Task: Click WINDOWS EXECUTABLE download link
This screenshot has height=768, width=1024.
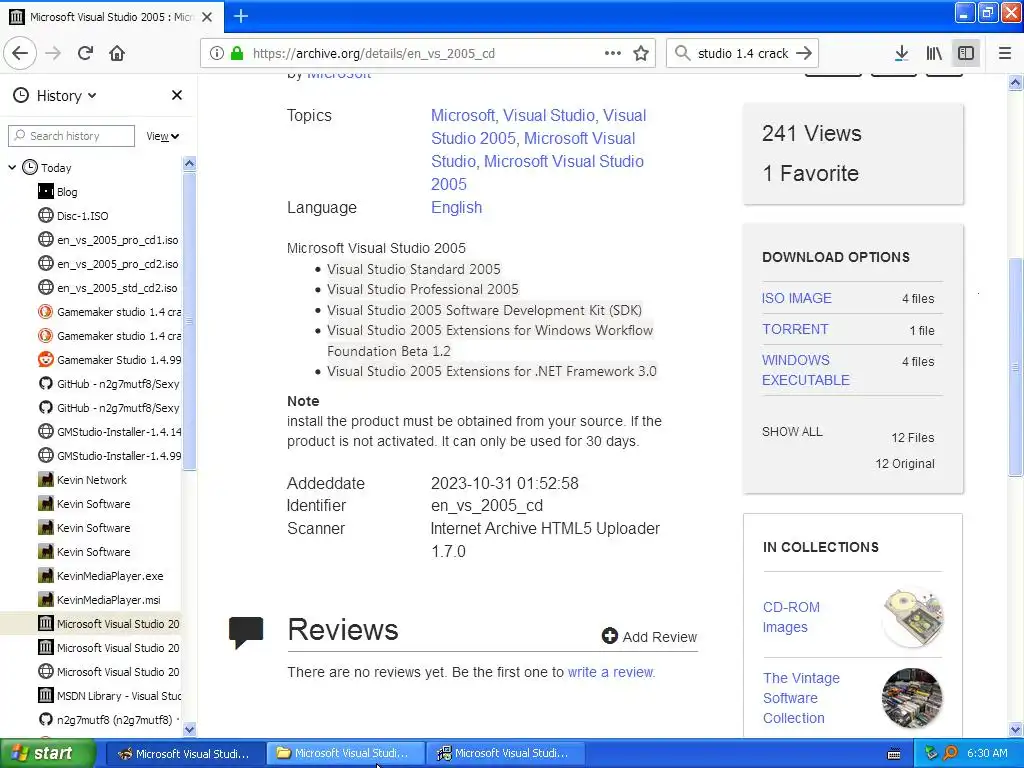Action: click(x=805, y=370)
